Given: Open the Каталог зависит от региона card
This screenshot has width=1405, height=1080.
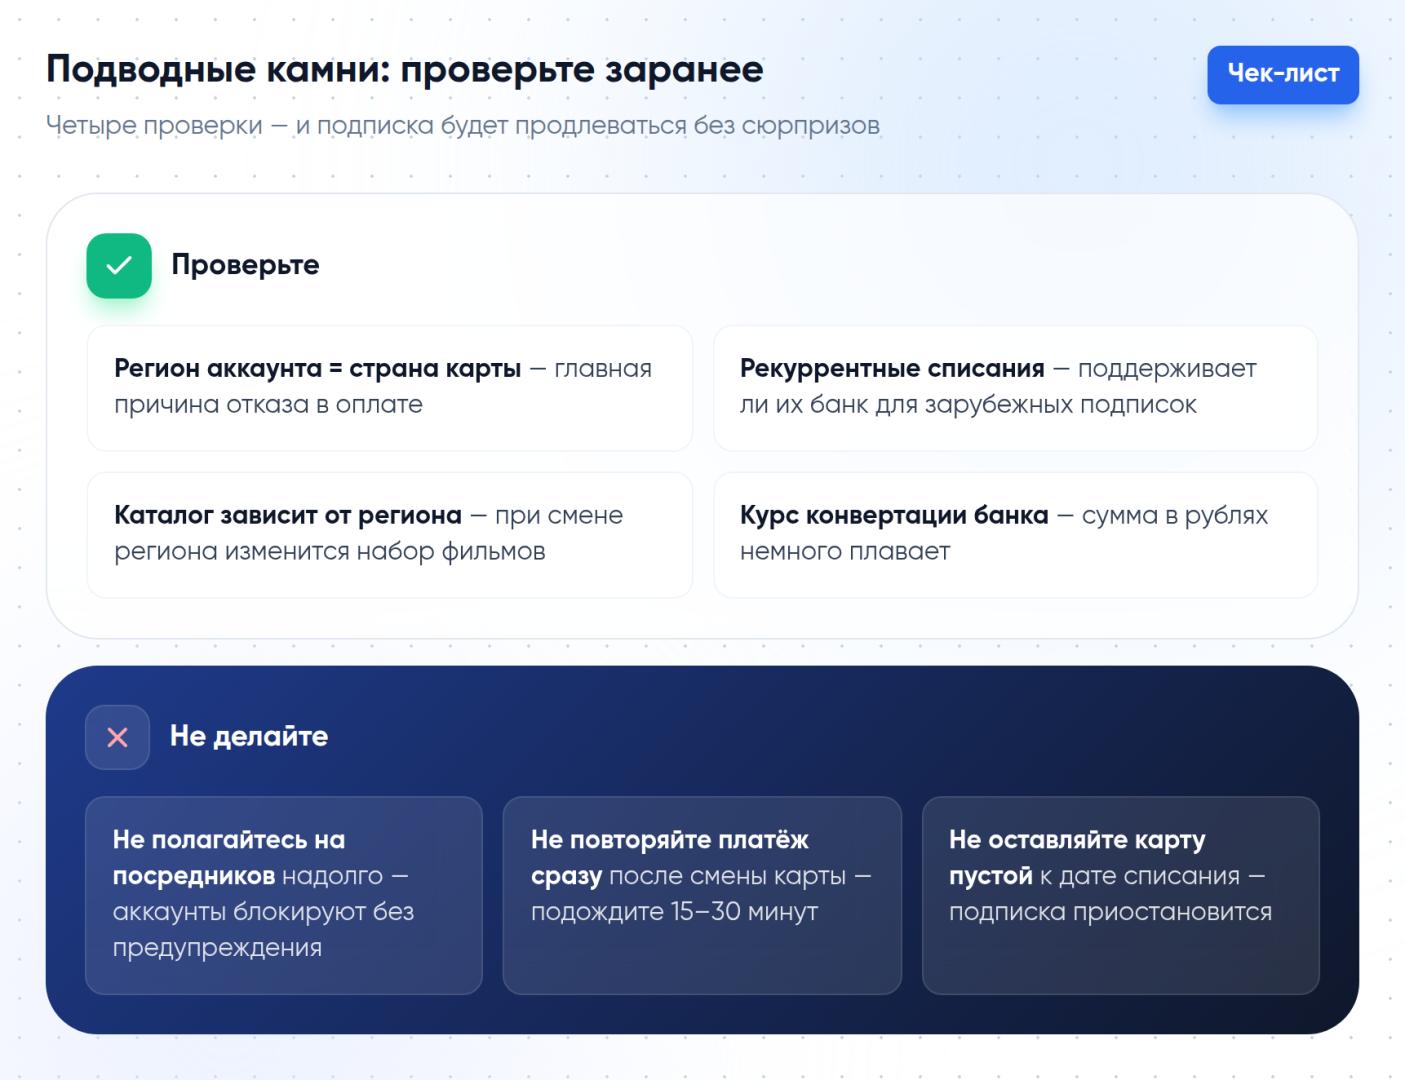Looking at the screenshot, I should point(390,535).
